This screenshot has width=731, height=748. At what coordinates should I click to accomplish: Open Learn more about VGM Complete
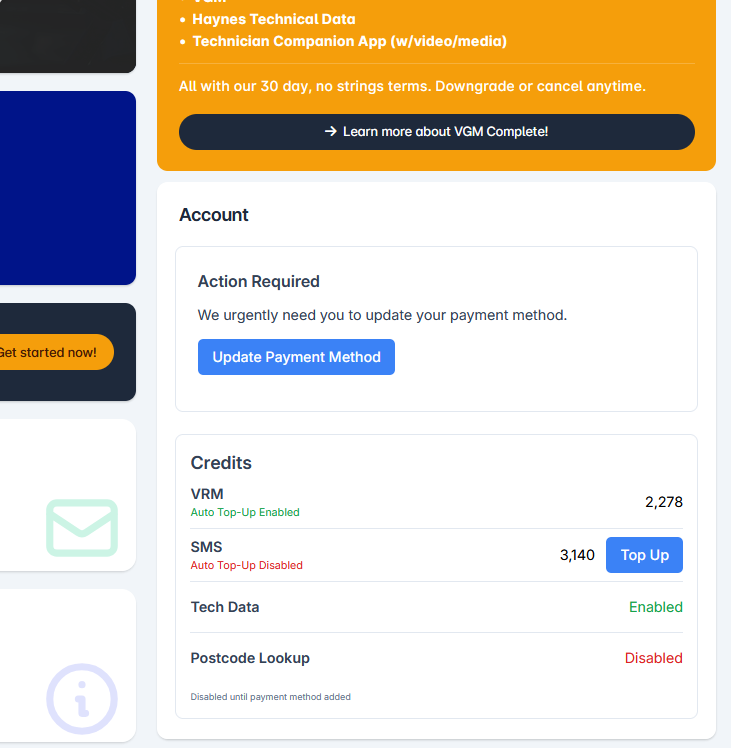[436, 132]
